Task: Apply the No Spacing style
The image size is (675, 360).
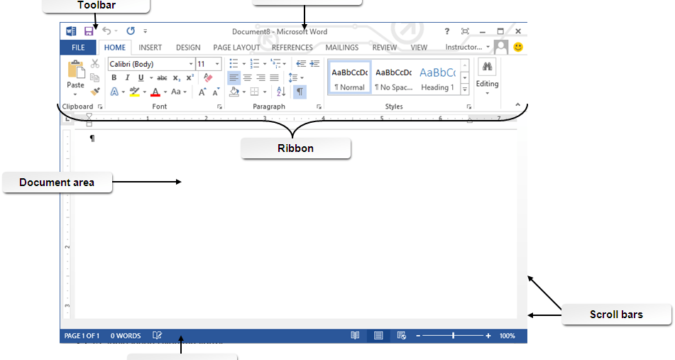Action: pyautogui.click(x=393, y=78)
